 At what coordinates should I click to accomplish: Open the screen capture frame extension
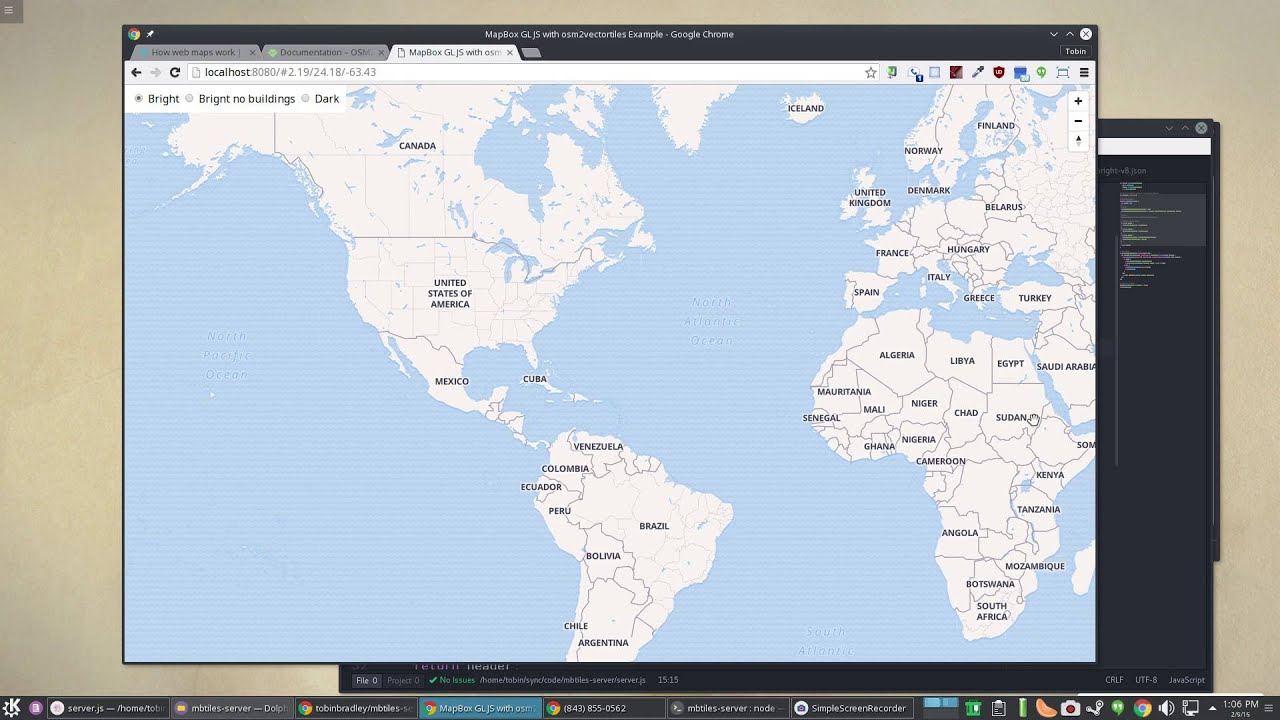[x=1063, y=72]
